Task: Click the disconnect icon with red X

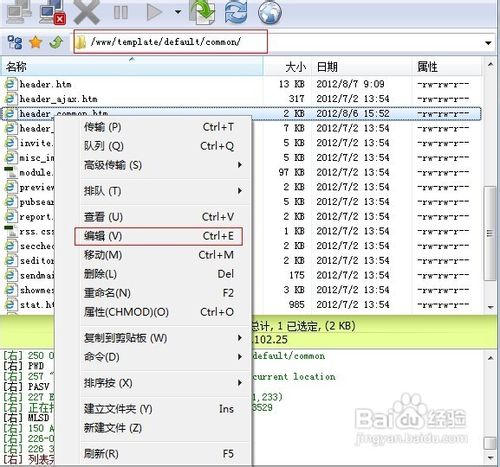Action: click(52, 13)
